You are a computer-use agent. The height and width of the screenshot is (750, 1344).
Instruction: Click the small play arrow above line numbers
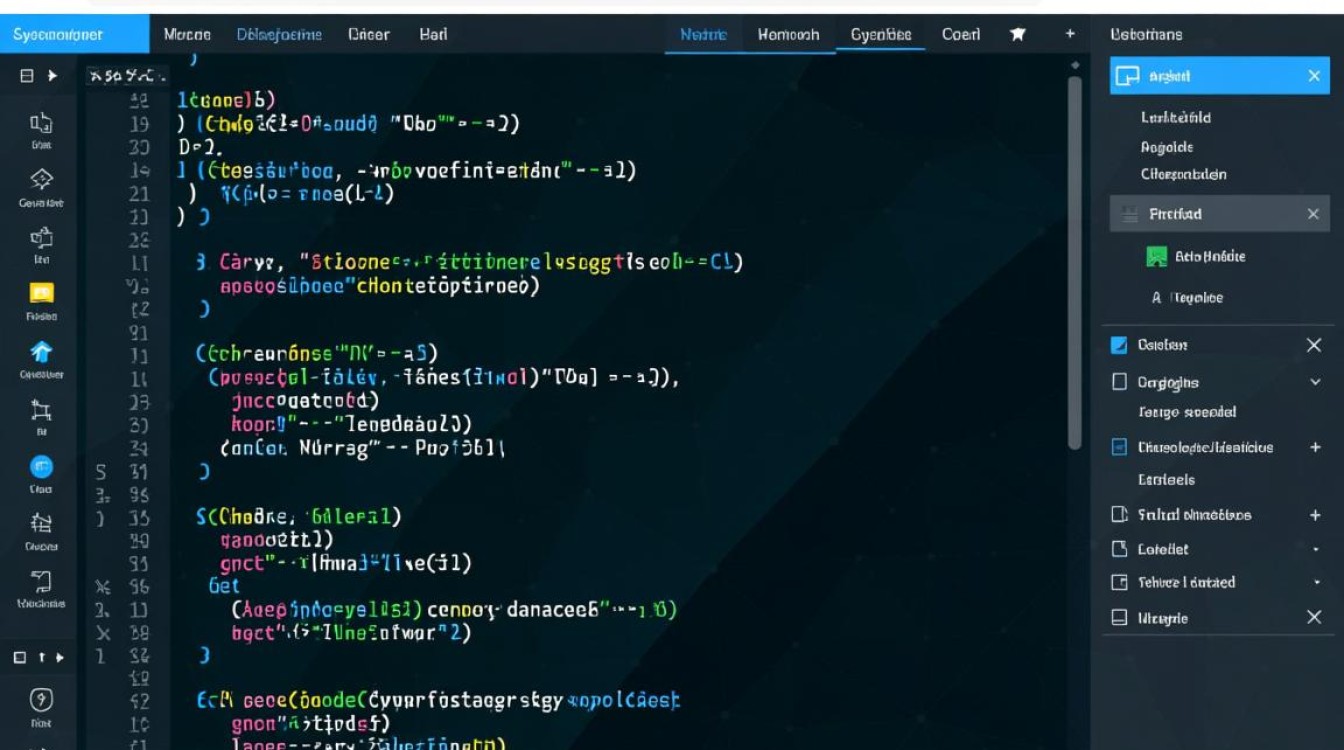coord(52,76)
